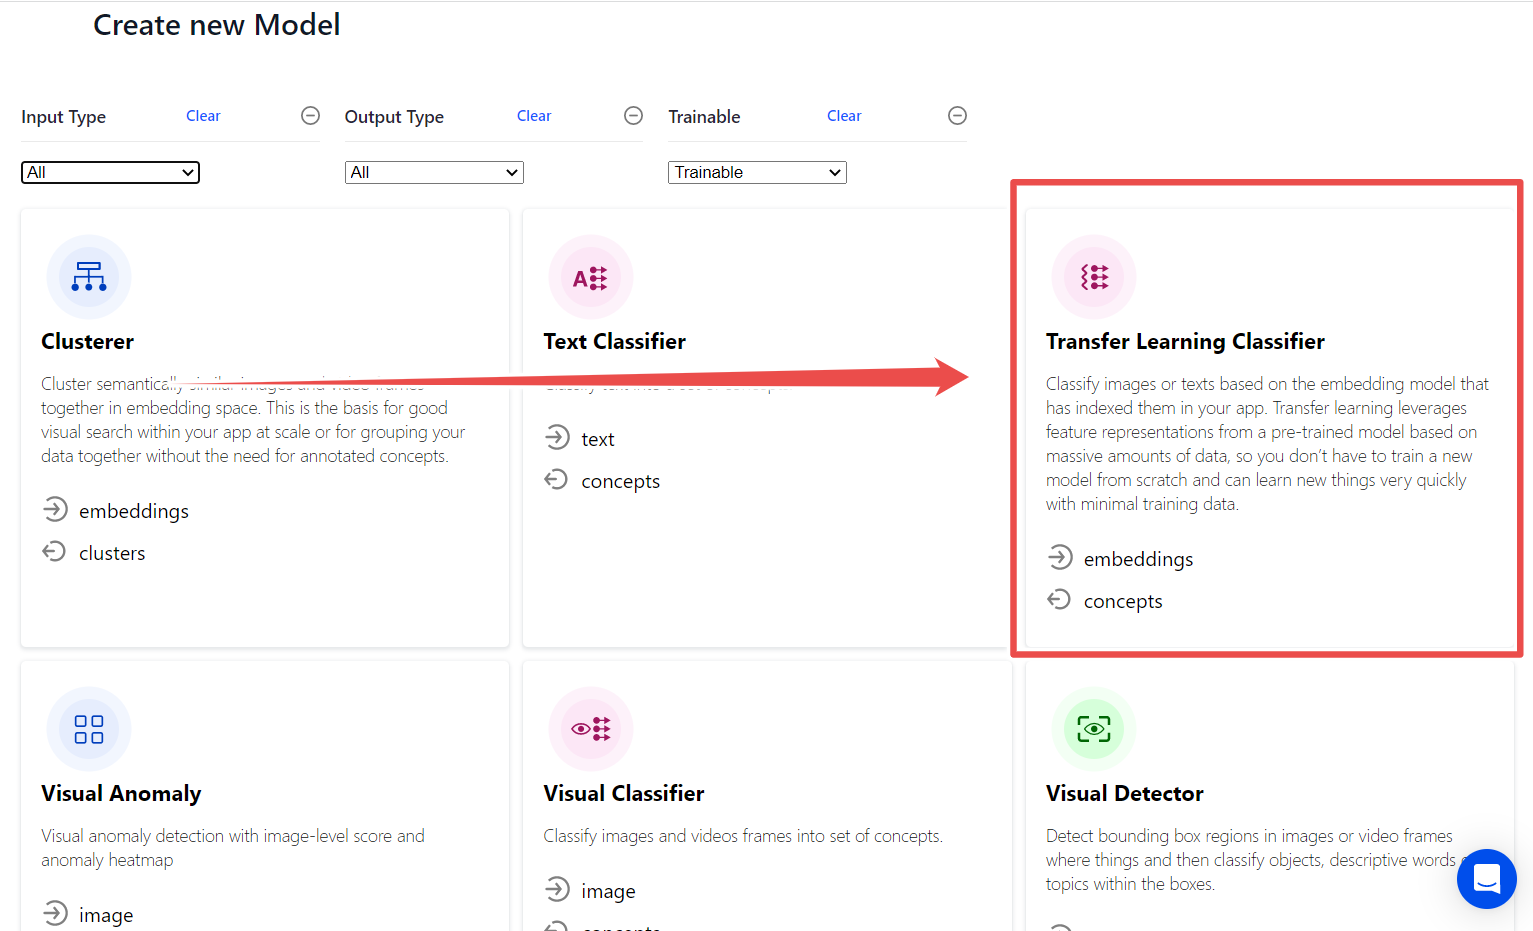Click the embeddings input arrow under Clusterer
Viewport: 1533px width, 931px height.
pyautogui.click(x=56, y=509)
